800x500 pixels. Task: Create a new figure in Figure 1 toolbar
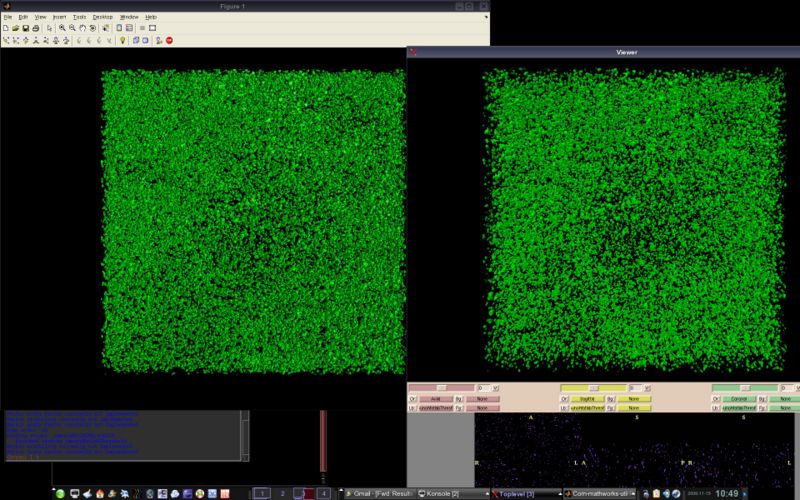pyautogui.click(x=6, y=28)
